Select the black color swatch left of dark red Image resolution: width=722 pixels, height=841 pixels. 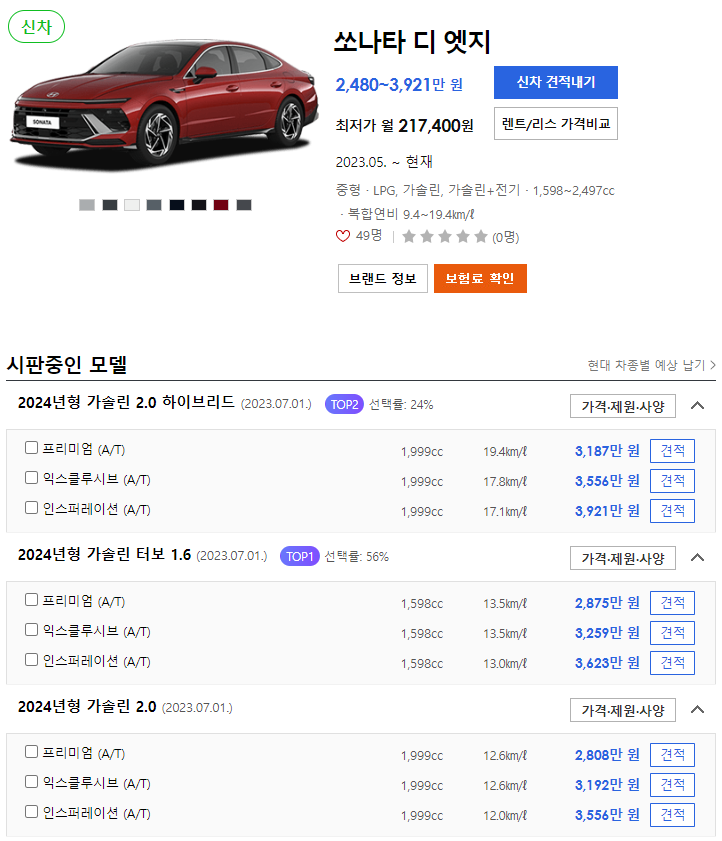point(199,205)
